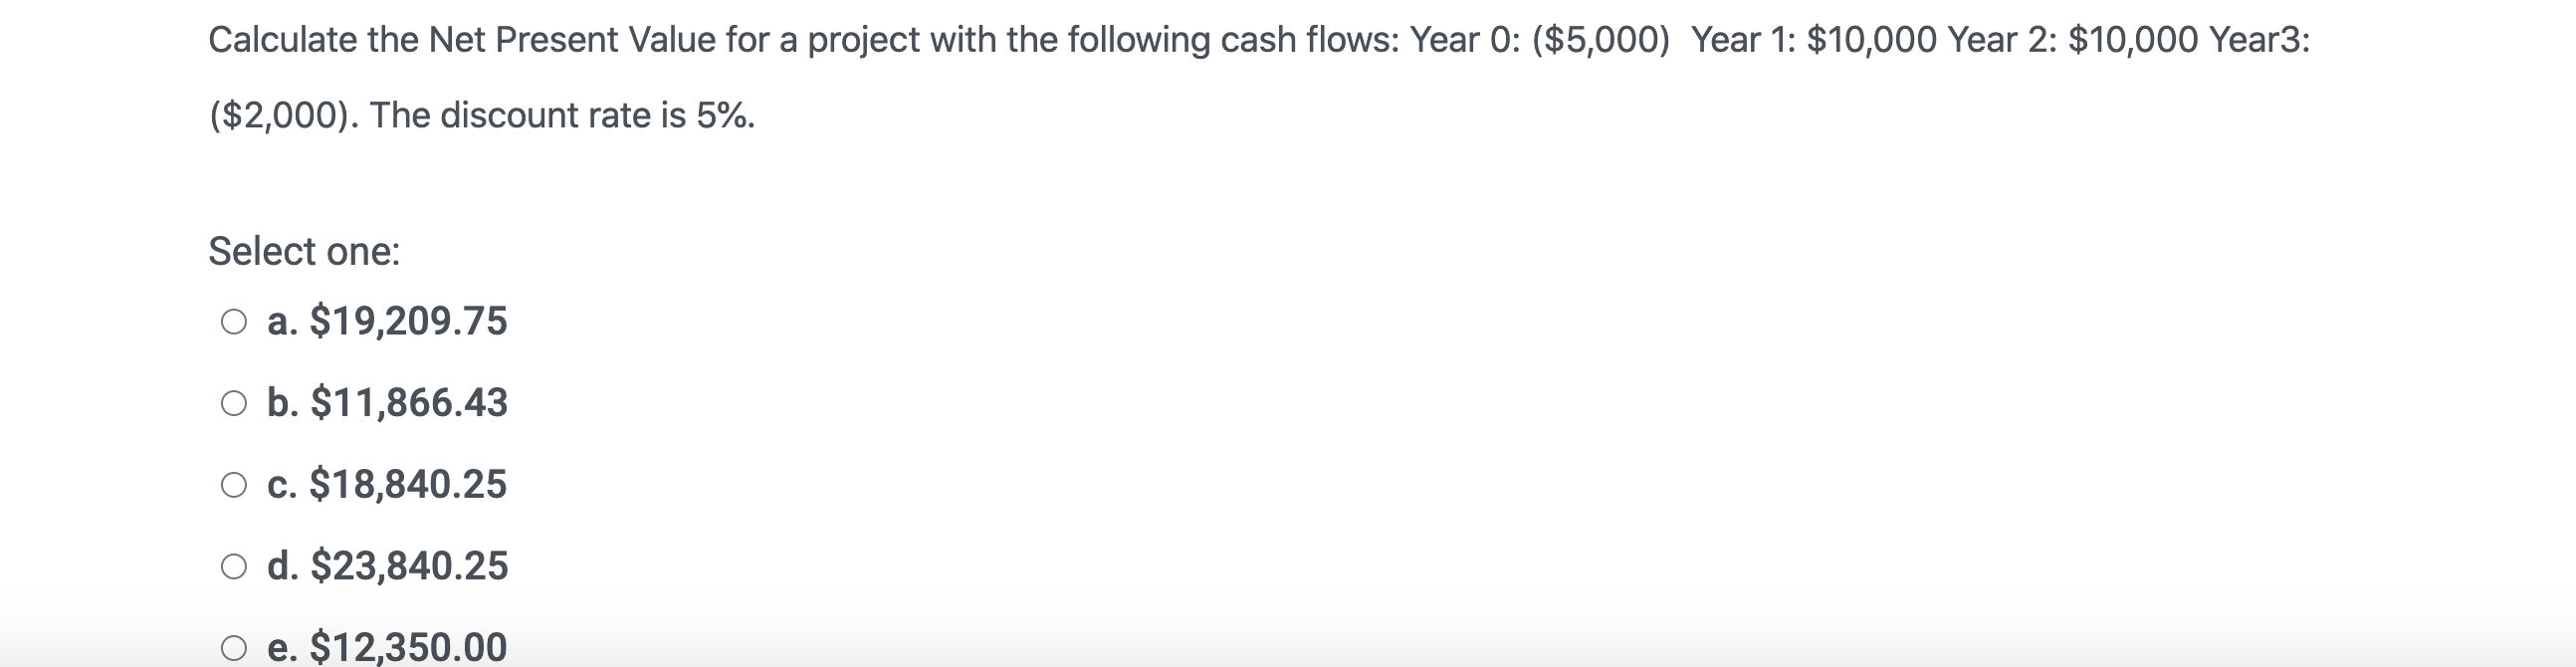This screenshot has height=667, width=2576.
Task: Click the option c answer label text
Action: click(x=388, y=484)
